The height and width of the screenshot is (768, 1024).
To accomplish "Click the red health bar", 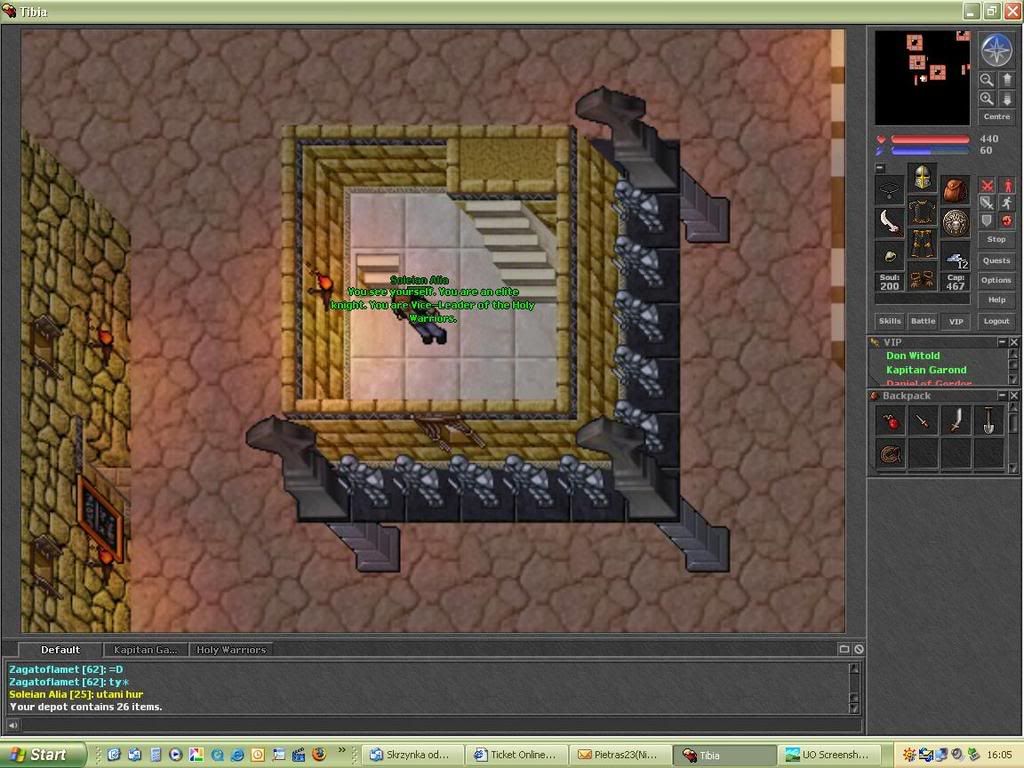I will (x=930, y=139).
